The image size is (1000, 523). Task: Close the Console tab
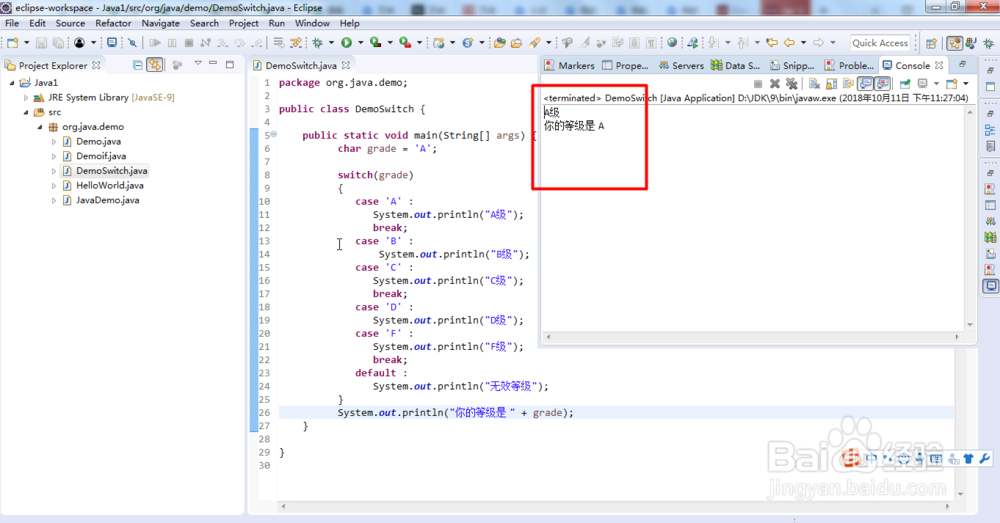pos(939,65)
